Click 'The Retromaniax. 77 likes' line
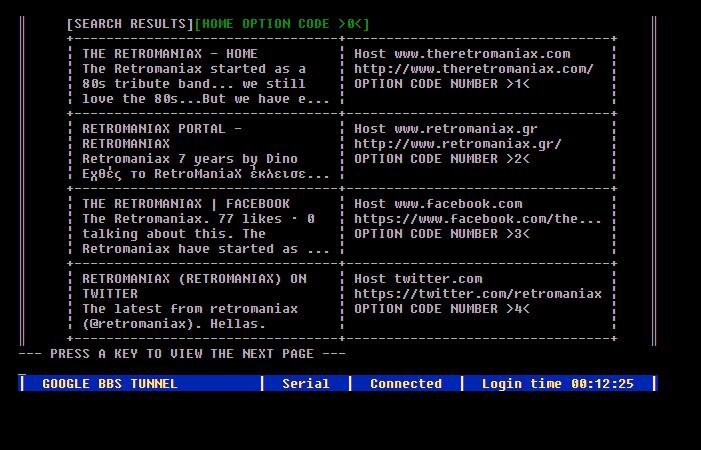701x450 pixels. coord(198,219)
